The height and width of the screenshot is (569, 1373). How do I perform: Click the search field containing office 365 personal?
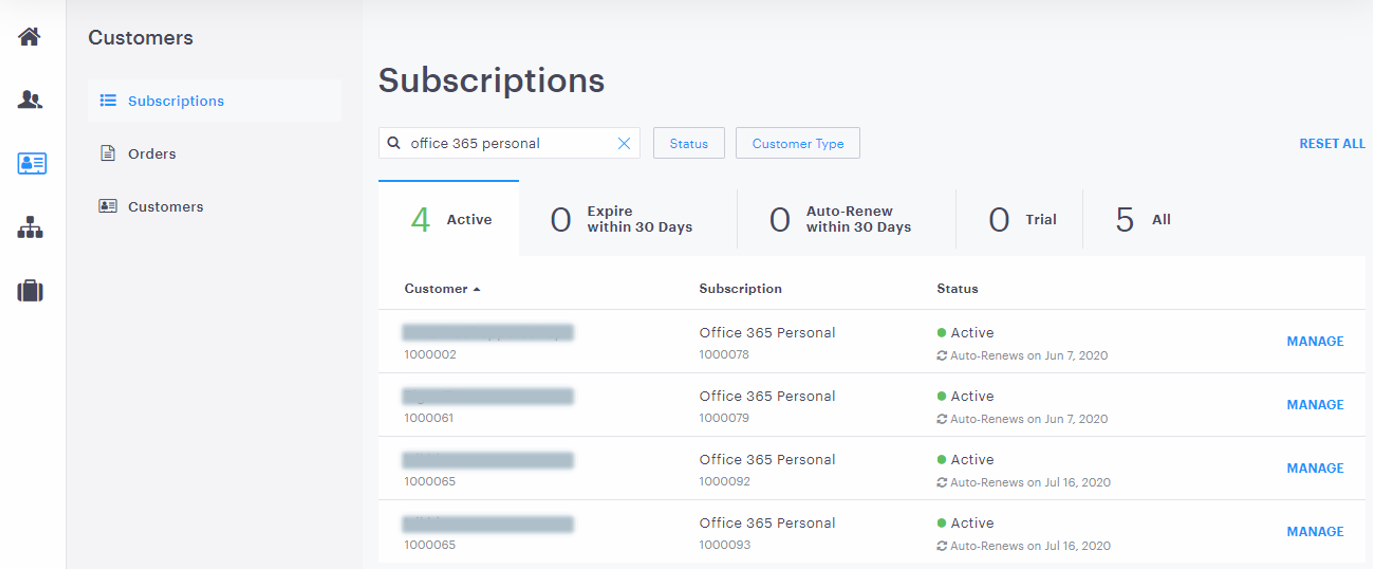[509, 143]
